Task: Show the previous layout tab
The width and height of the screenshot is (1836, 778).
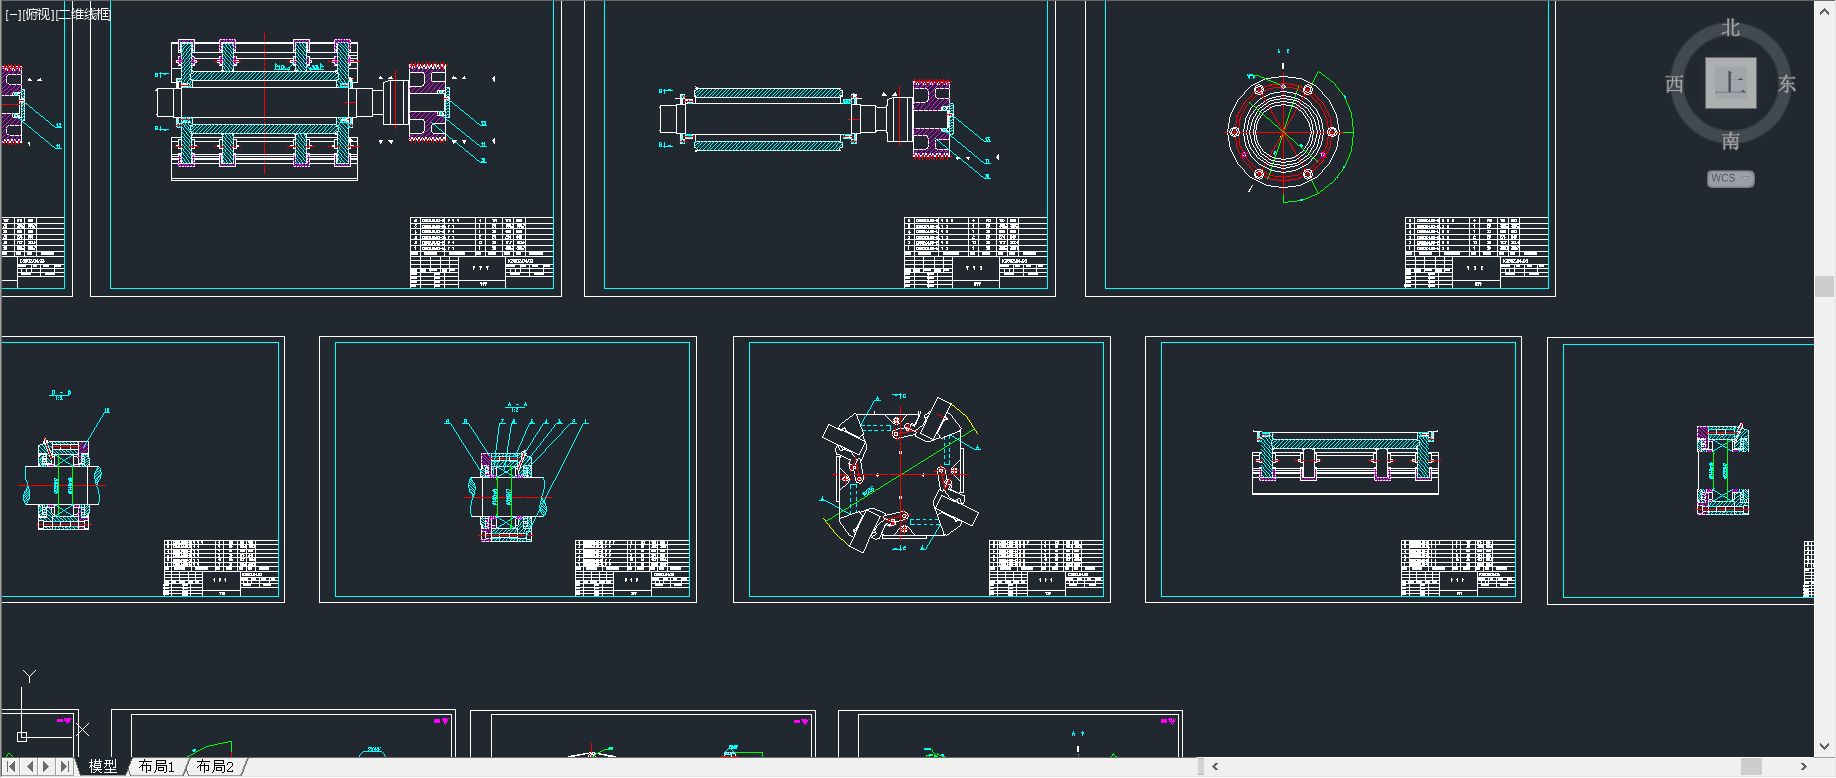Action: [x=30, y=767]
